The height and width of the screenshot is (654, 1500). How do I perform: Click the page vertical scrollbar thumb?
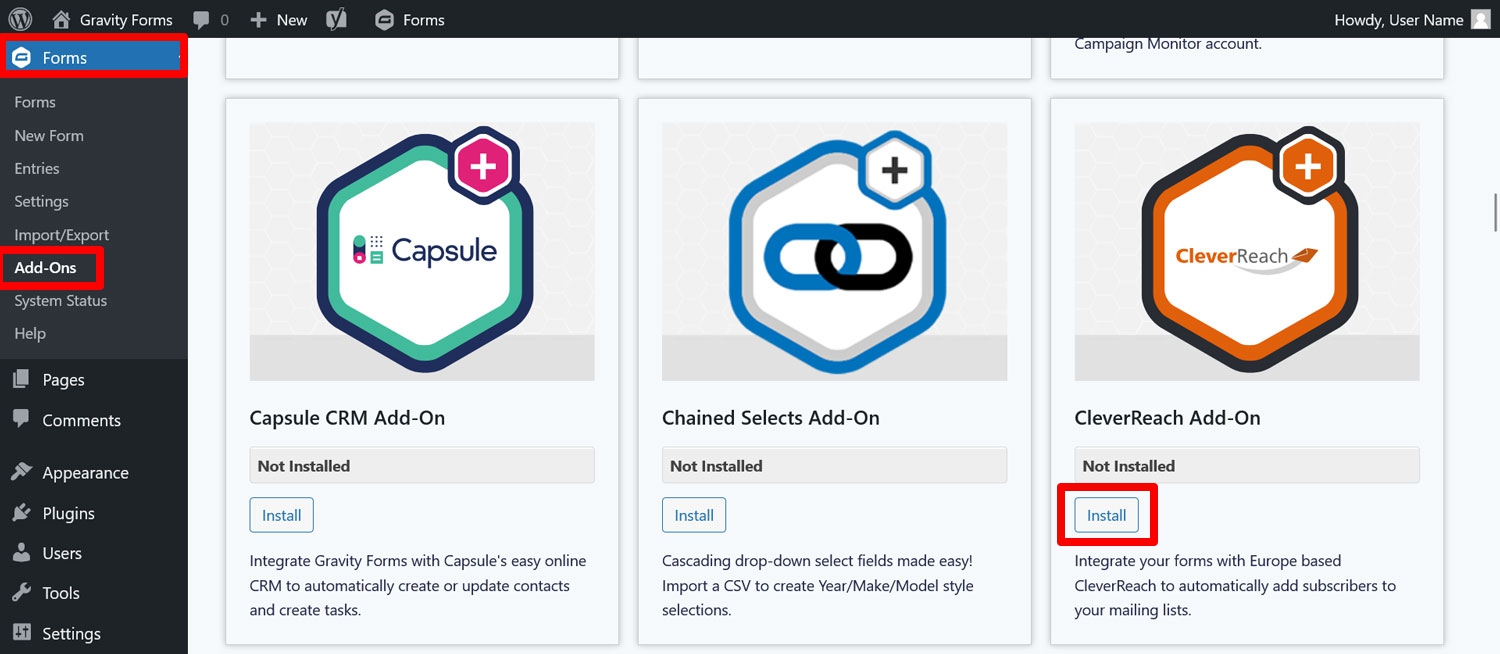(1496, 214)
